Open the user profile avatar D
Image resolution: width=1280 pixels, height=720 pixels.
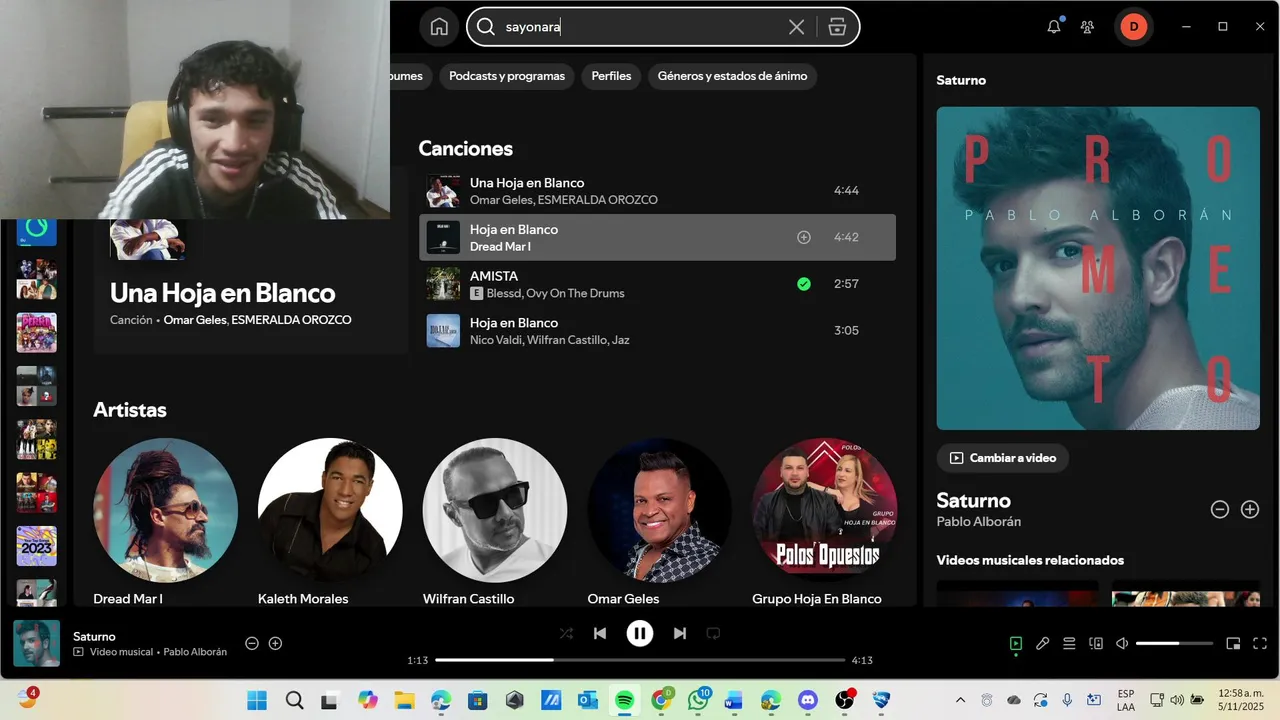(x=1133, y=27)
